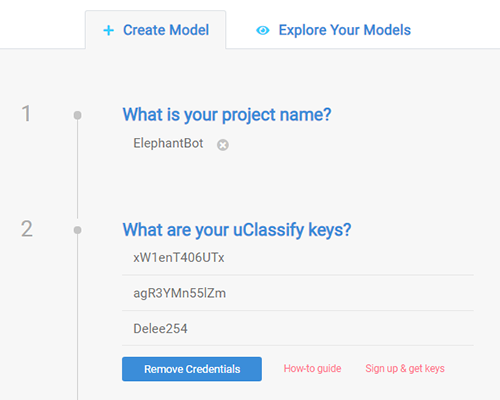Switch to the Explore Your Models tab
Image resolution: width=500 pixels, height=400 pixels.
click(333, 30)
